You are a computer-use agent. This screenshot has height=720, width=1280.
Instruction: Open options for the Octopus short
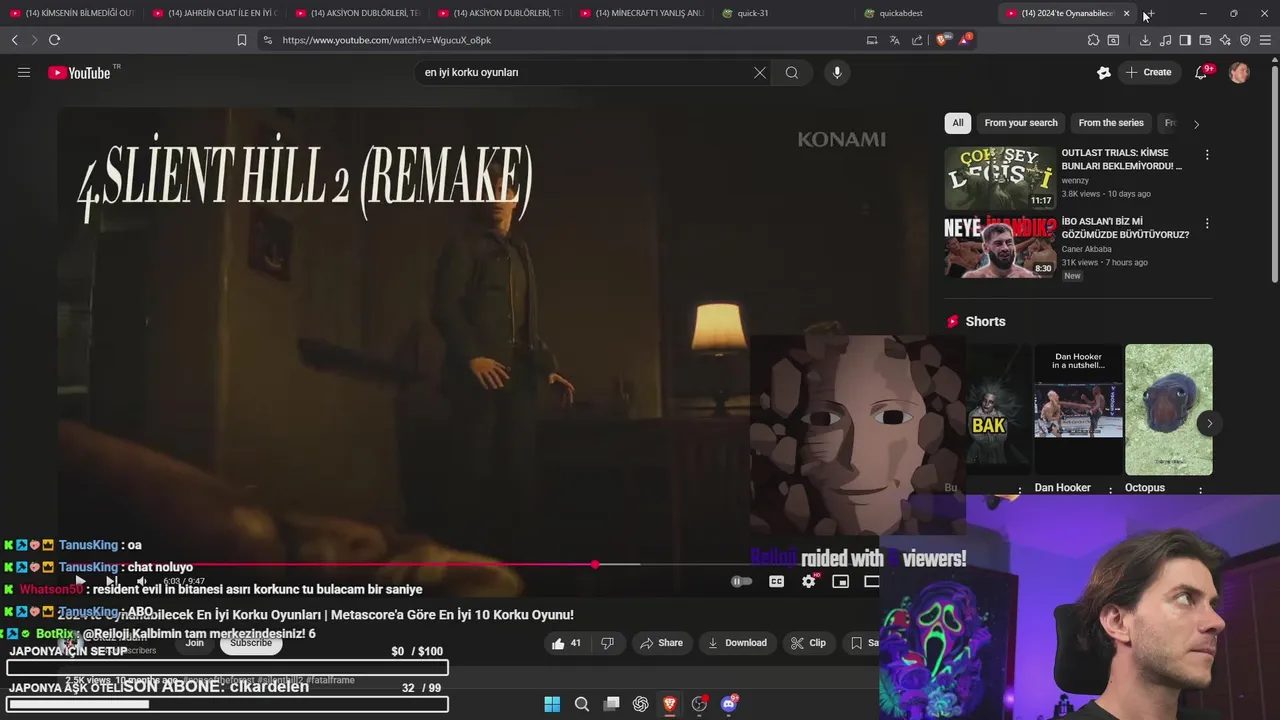(1200, 490)
